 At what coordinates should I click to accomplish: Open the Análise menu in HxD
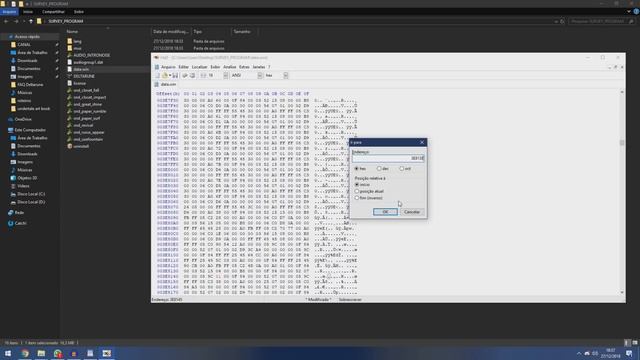(x=229, y=67)
